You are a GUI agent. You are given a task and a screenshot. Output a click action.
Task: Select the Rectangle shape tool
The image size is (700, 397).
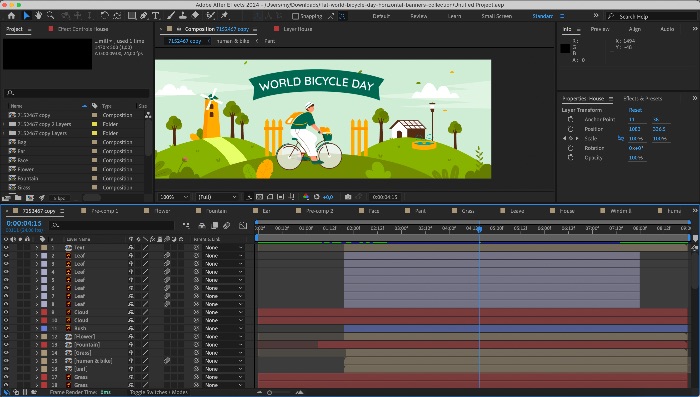(132, 16)
